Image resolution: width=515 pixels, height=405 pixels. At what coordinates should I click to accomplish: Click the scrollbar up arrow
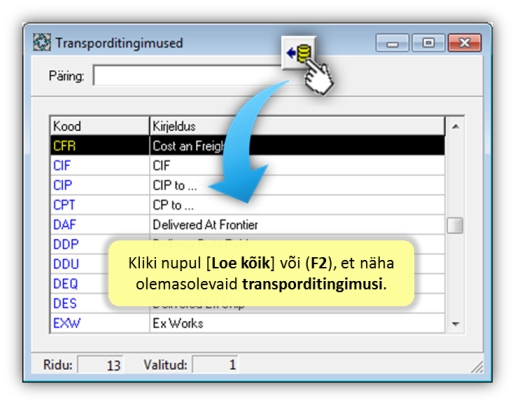455,126
